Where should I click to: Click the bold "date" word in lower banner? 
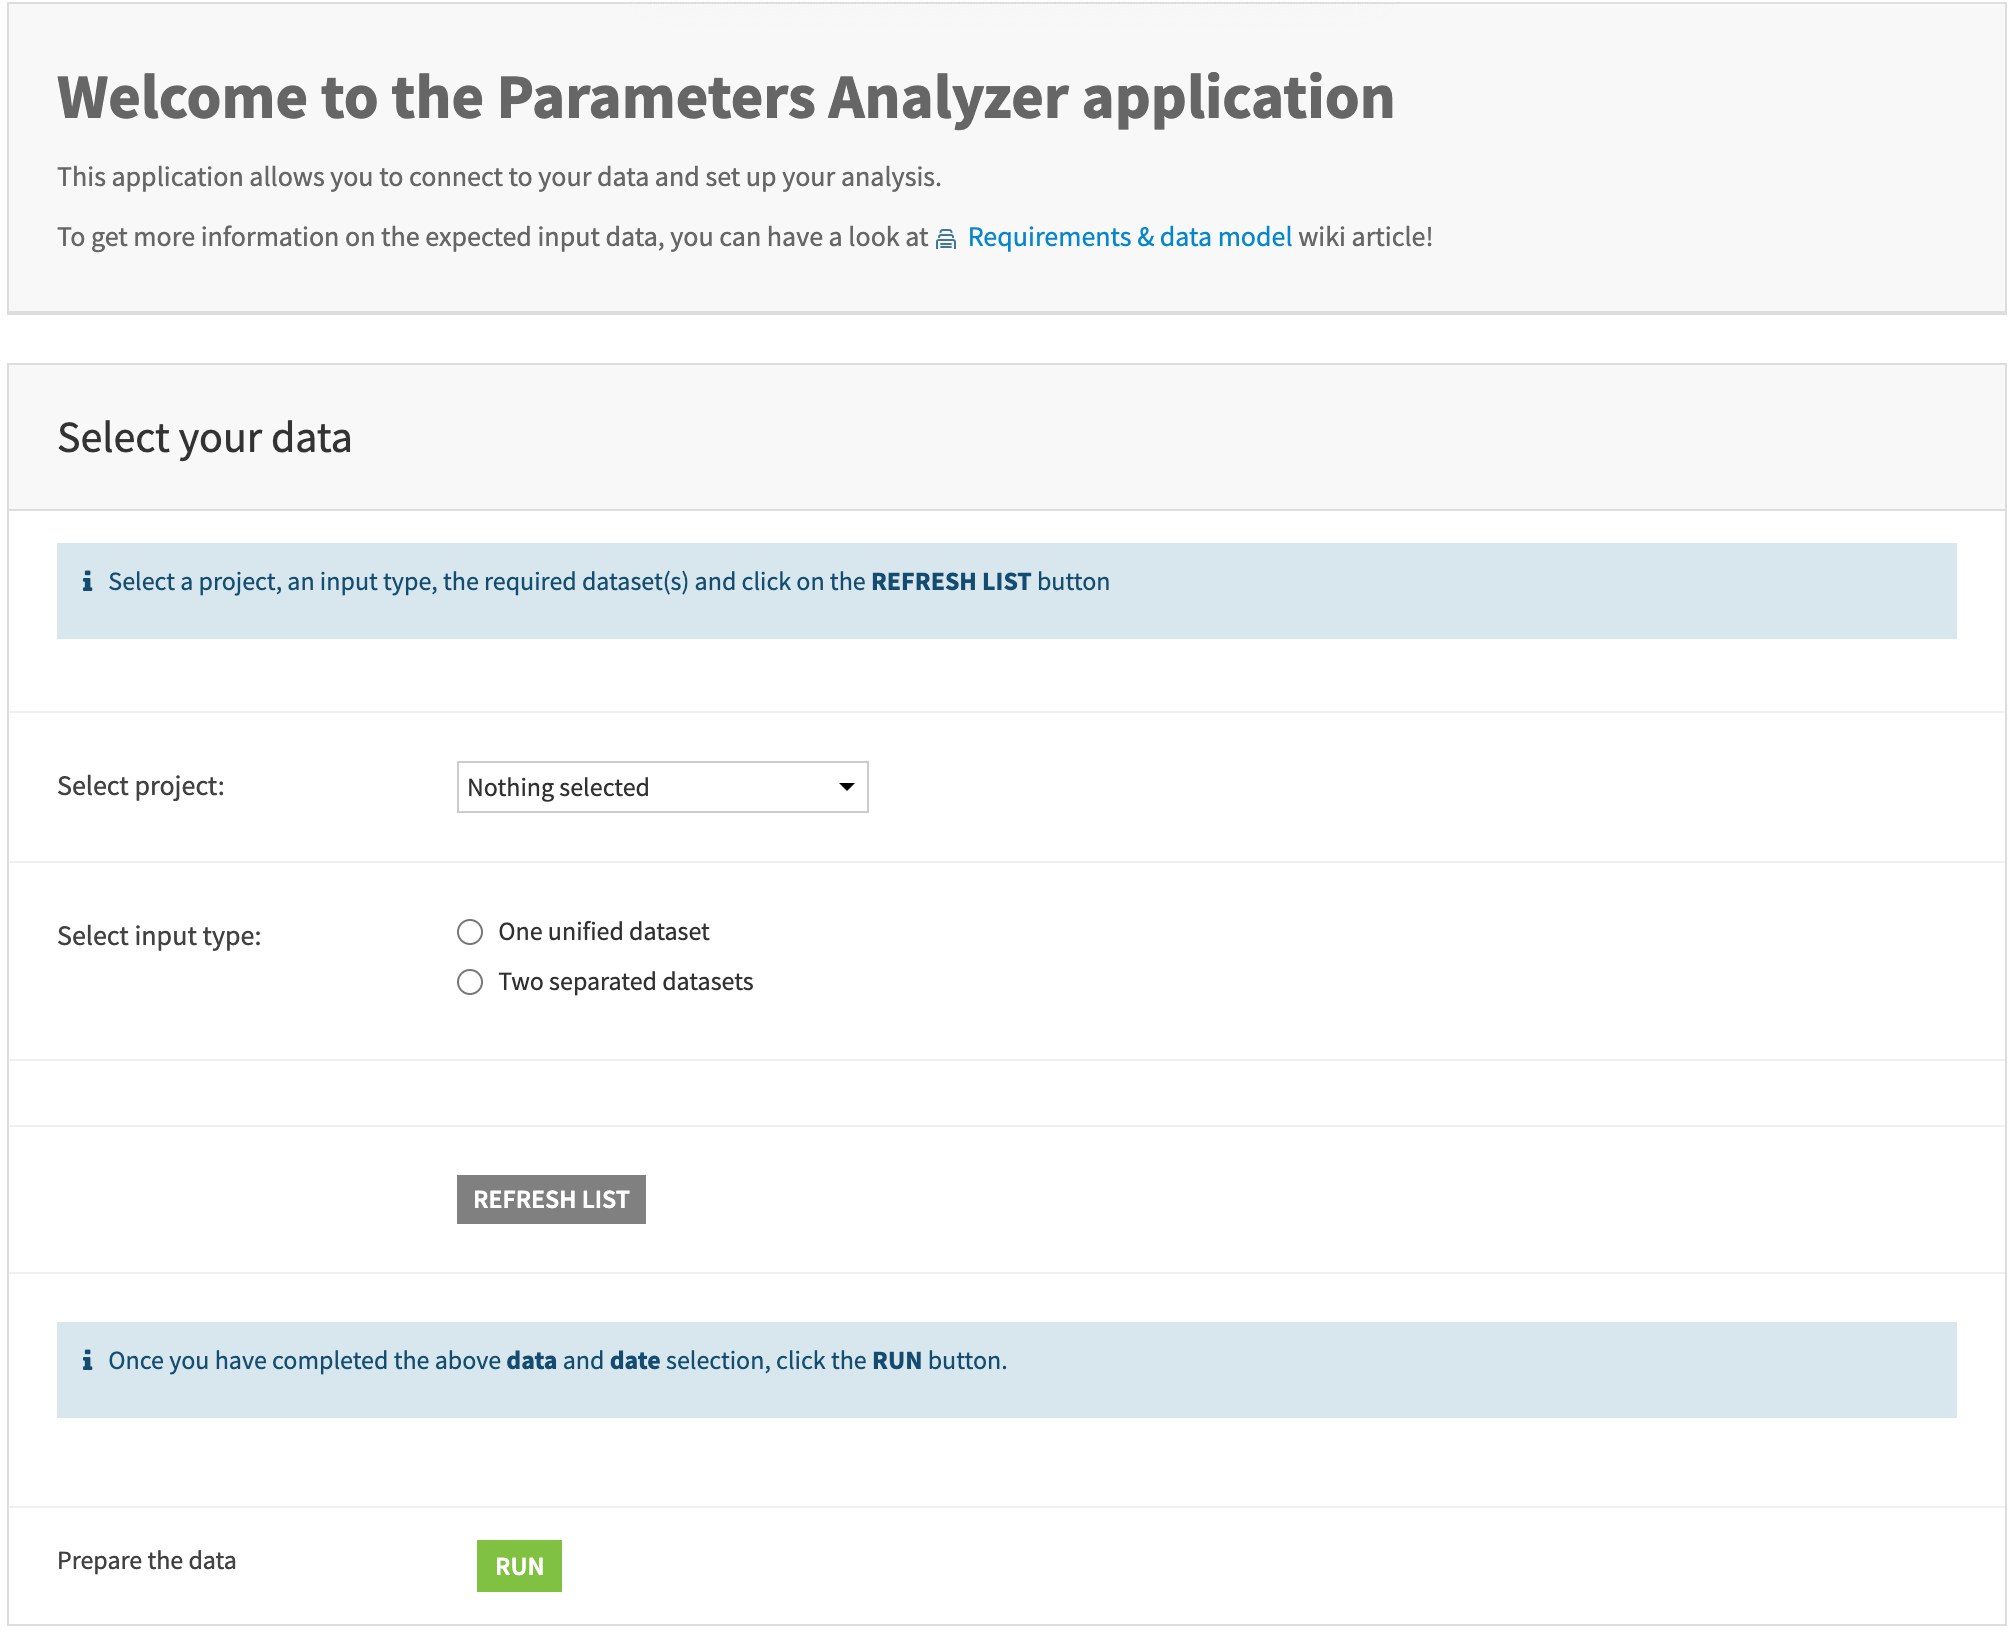635,1361
